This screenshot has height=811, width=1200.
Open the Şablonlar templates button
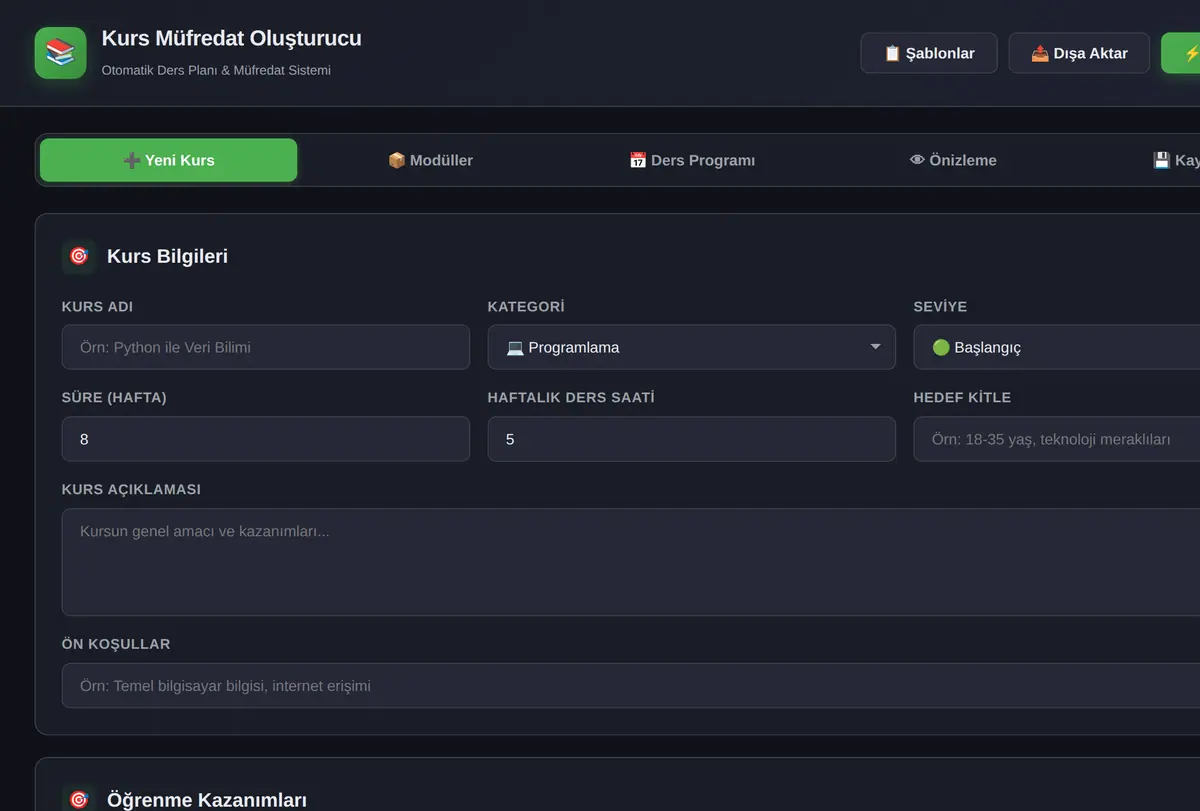929,53
